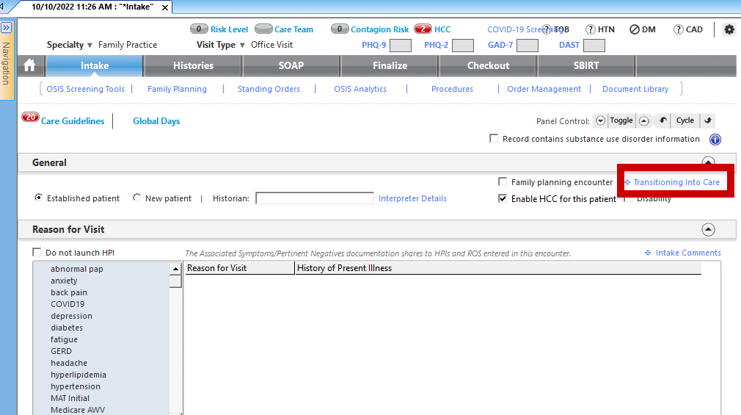The height and width of the screenshot is (415, 741).
Task: Select abnormal pap in the reason list
Action: tap(77, 269)
